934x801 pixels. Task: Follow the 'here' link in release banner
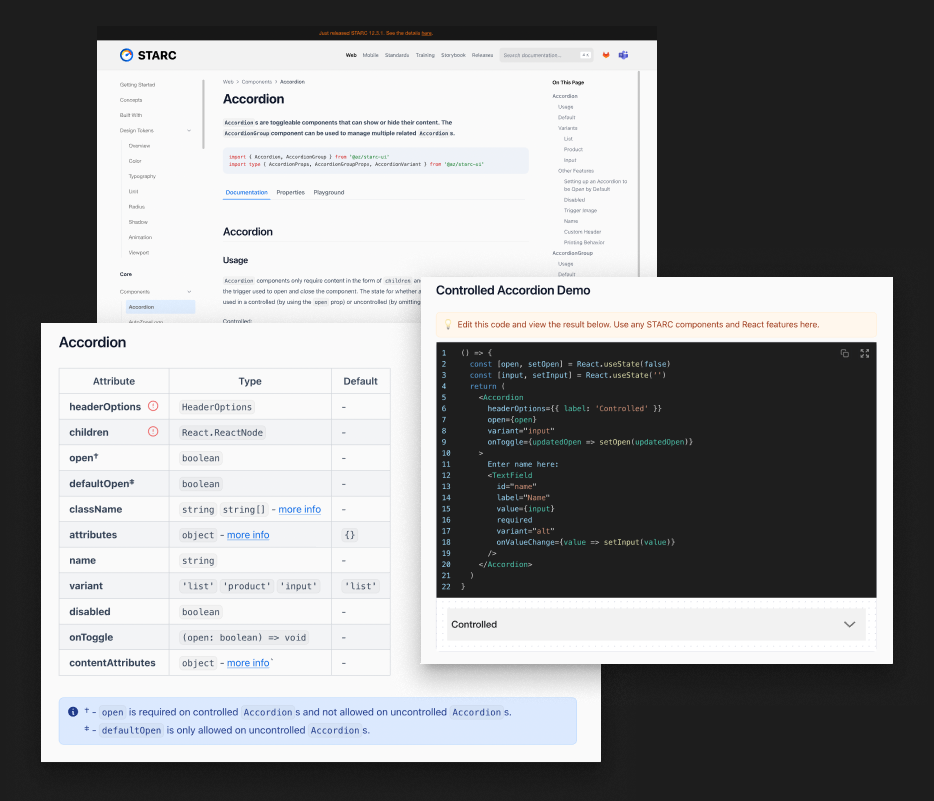tap(426, 33)
